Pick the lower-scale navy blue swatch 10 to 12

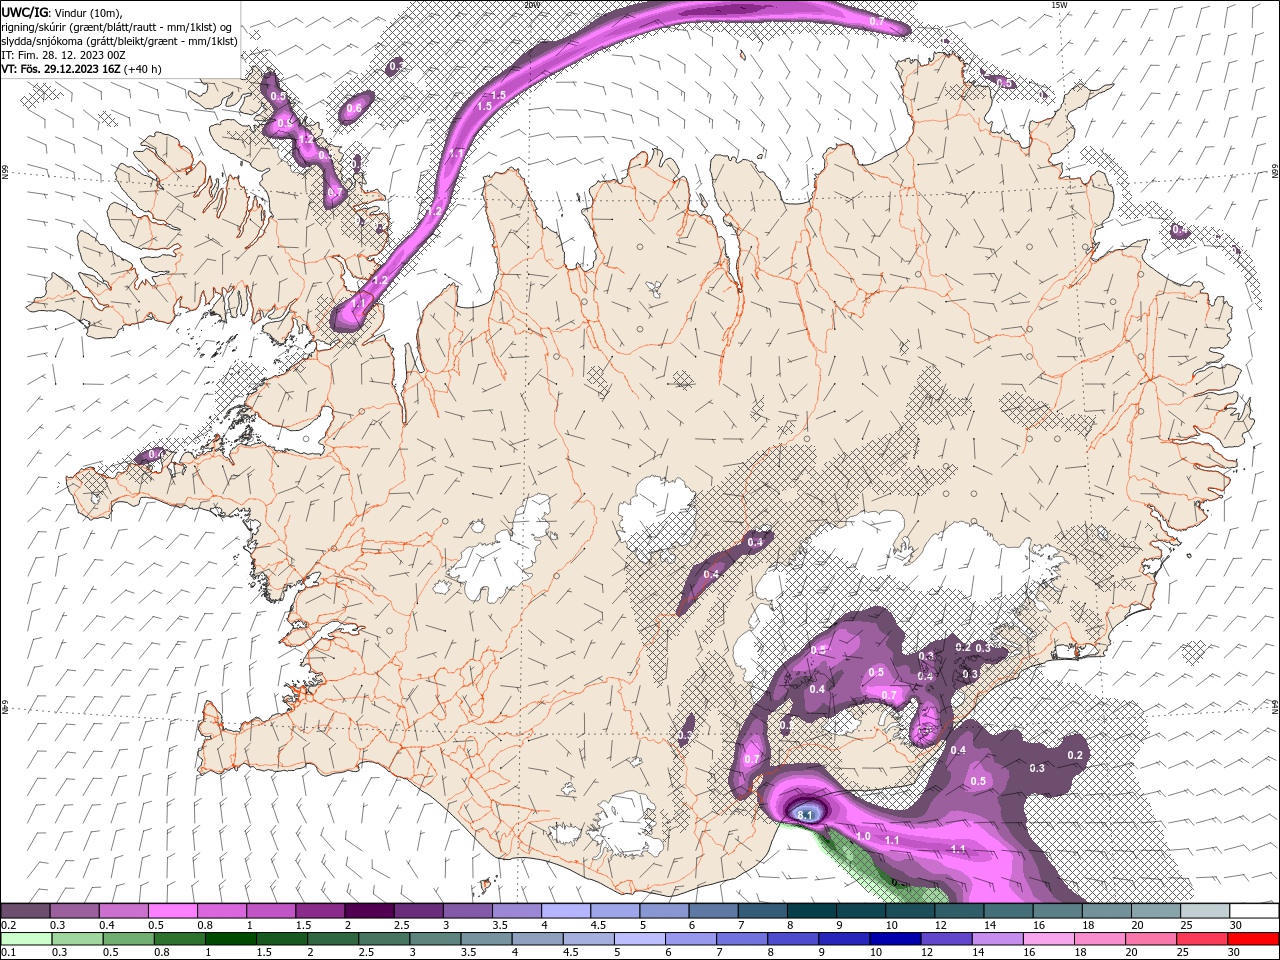894,939
